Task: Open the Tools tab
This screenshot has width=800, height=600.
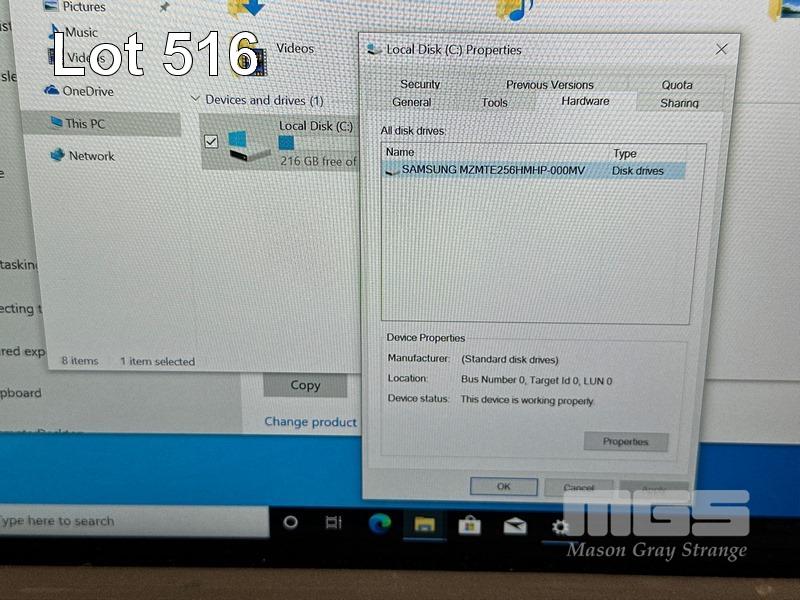Action: (494, 102)
